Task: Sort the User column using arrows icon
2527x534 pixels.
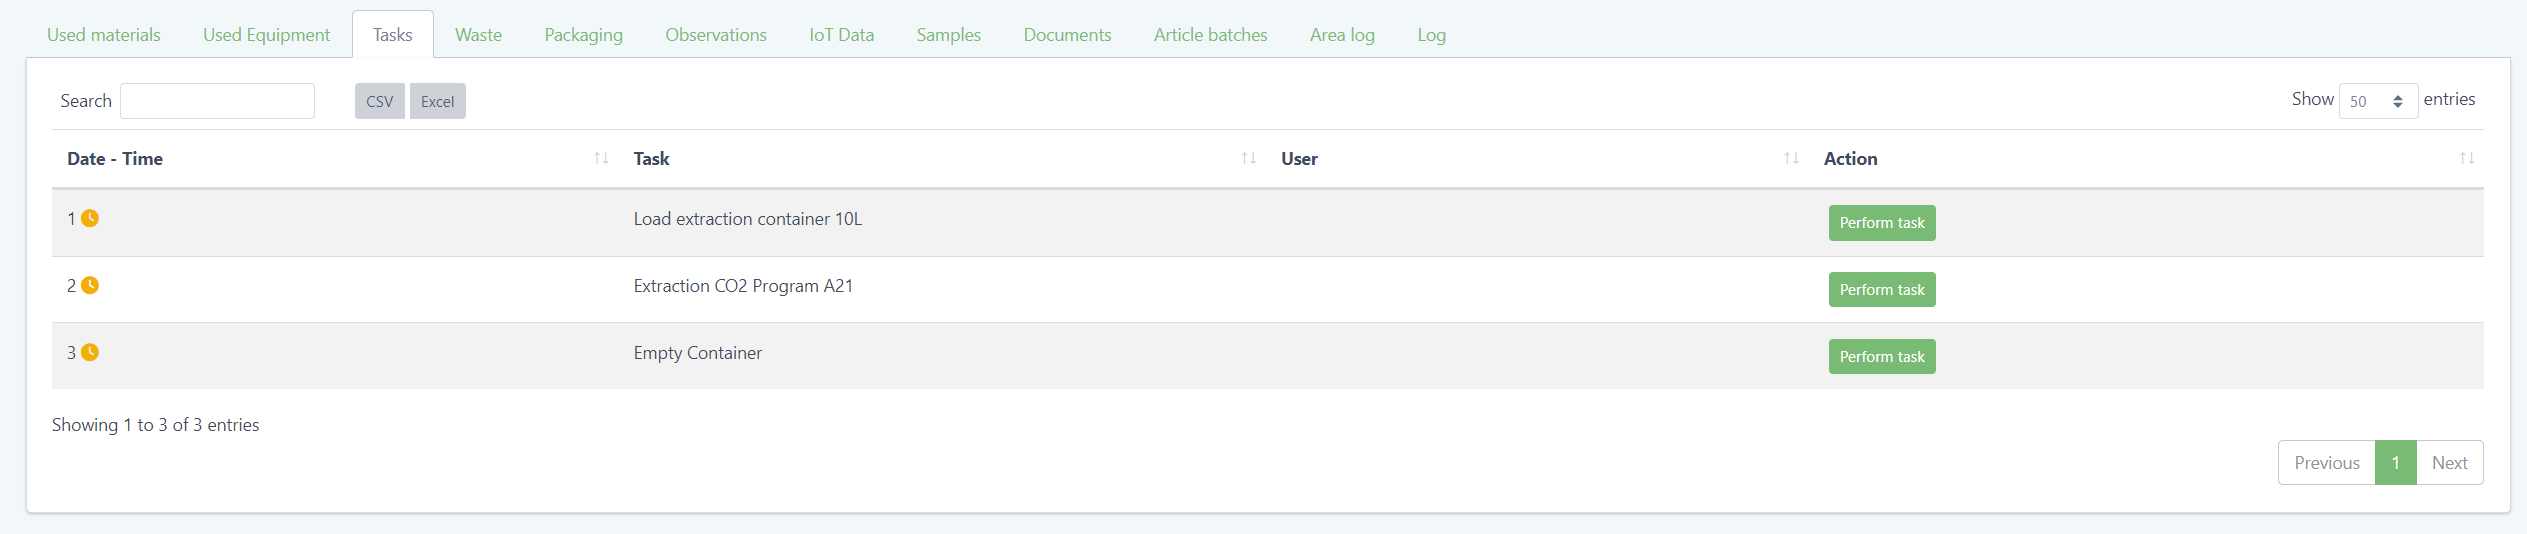Action: 1791,158
